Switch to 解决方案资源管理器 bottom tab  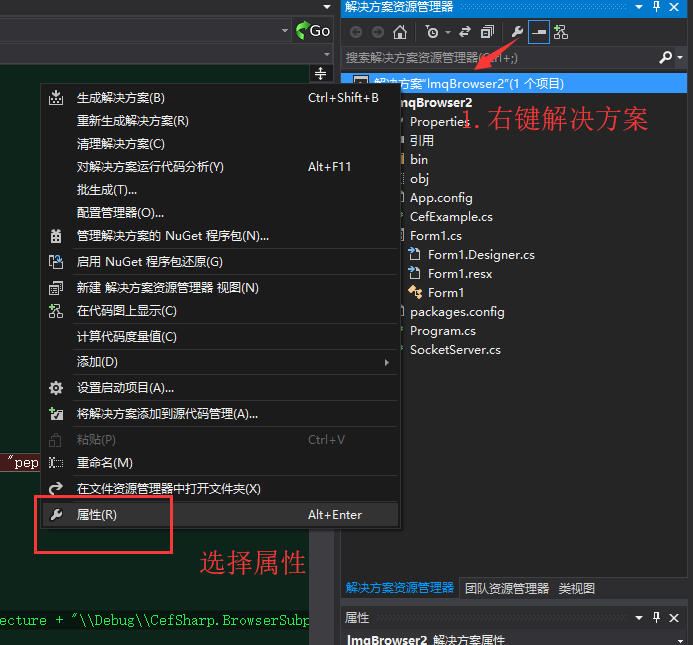(400, 588)
